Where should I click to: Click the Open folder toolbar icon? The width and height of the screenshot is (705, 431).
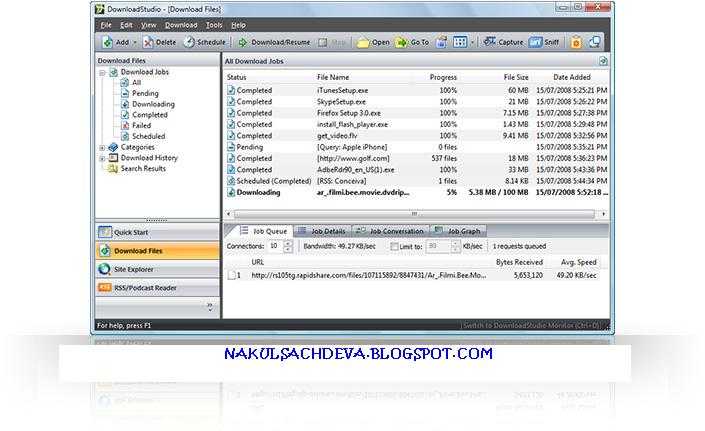click(x=362, y=43)
